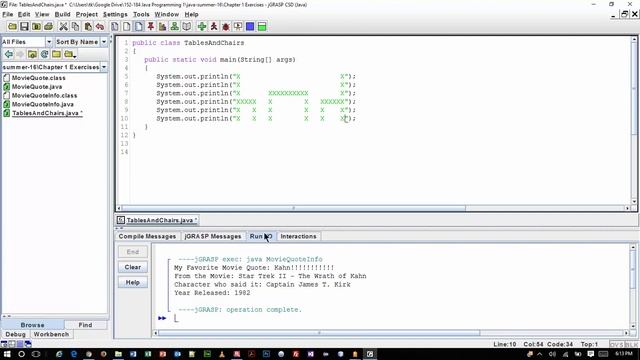Switch to the Browse tab
Image resolution: width=640 pixels, height=360 pixels.
[x=32, y=325]
